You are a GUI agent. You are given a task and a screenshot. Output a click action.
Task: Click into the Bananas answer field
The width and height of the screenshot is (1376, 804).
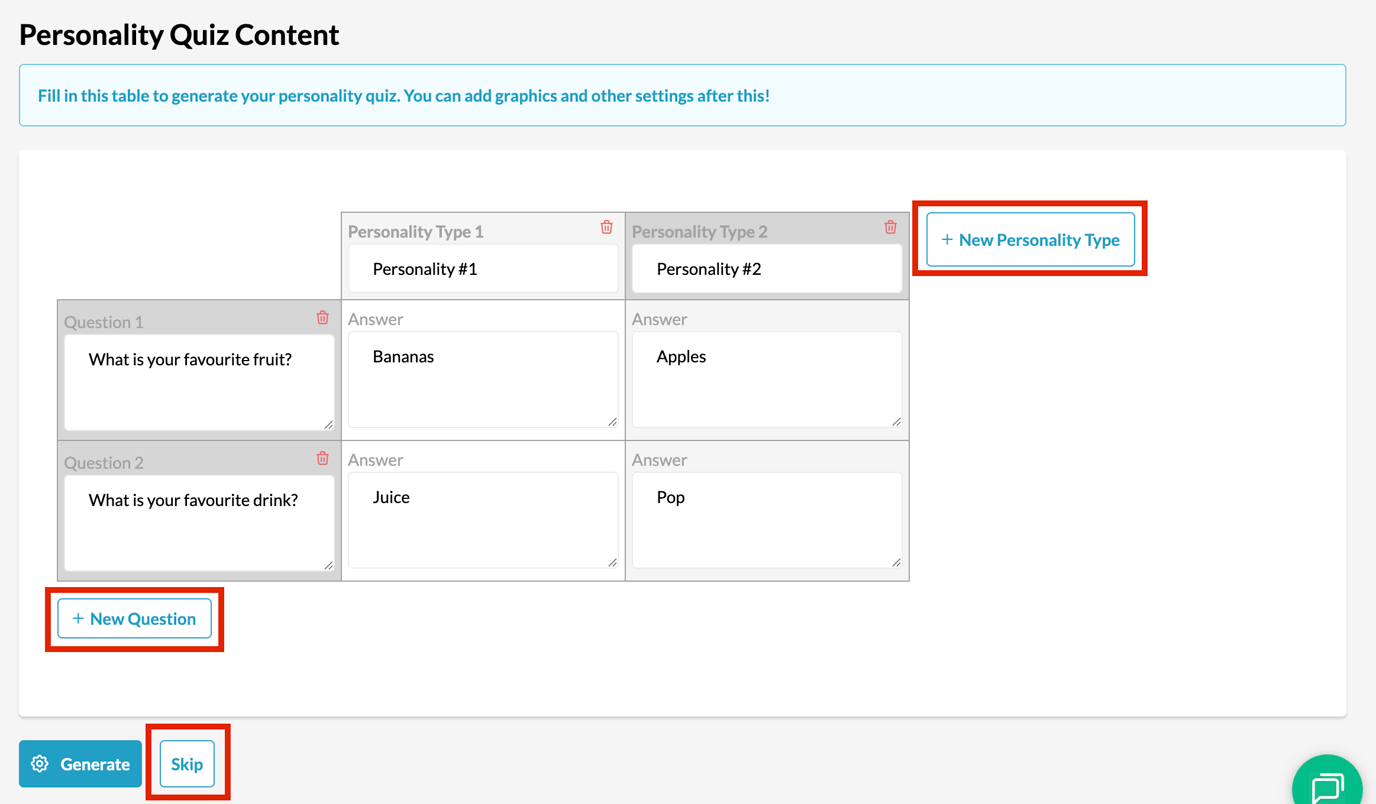pos(483,380)
